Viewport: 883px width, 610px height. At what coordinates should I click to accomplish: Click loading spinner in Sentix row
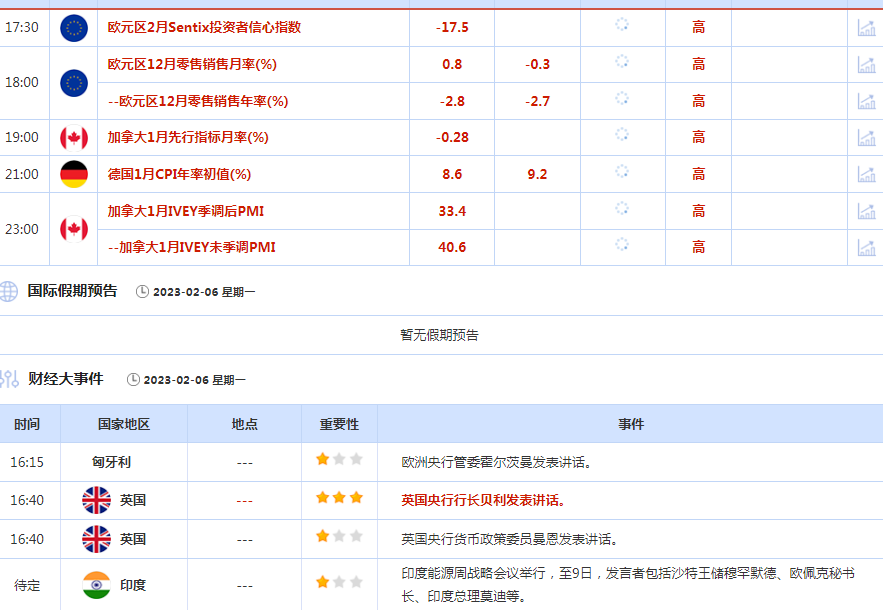pos(621,25)
